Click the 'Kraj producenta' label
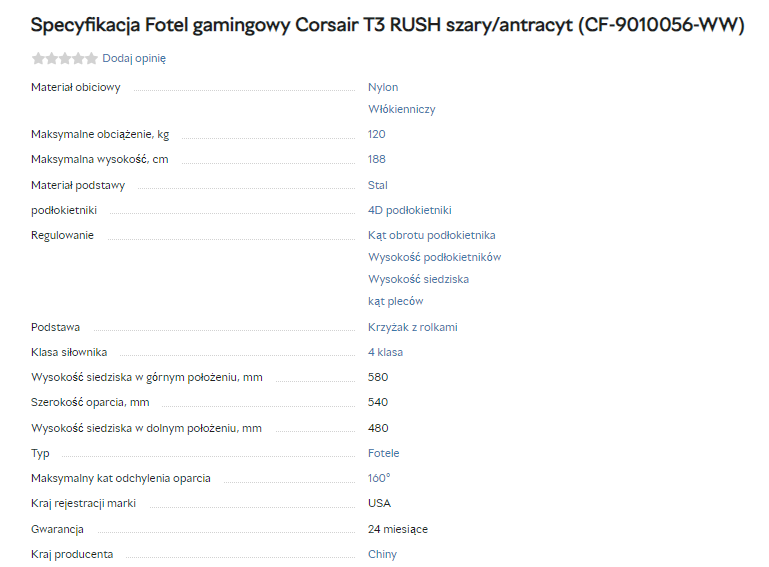Screen dimensions: 769x567 pyautogui.click(x=72, y=554)
